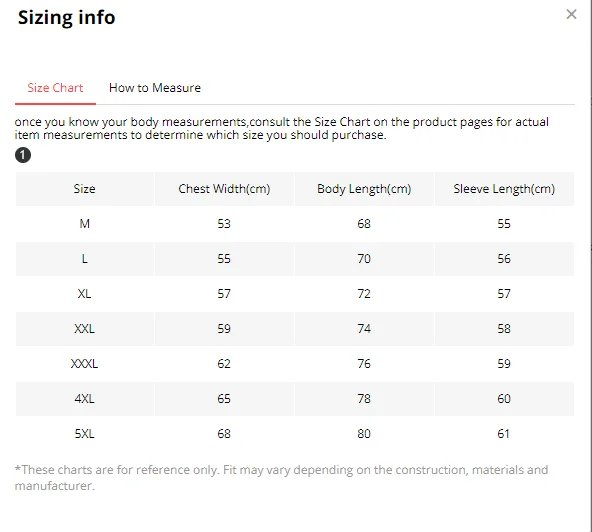Select the M size row label
The height and width of the screenshot is (532, 592).
(x=85, y=224)
